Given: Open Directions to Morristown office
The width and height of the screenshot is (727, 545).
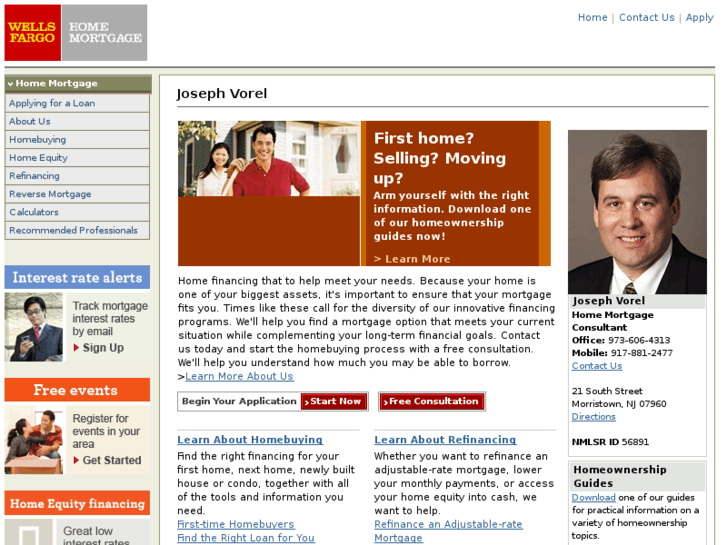Looking at the screenshot, I should pos(593,417).
